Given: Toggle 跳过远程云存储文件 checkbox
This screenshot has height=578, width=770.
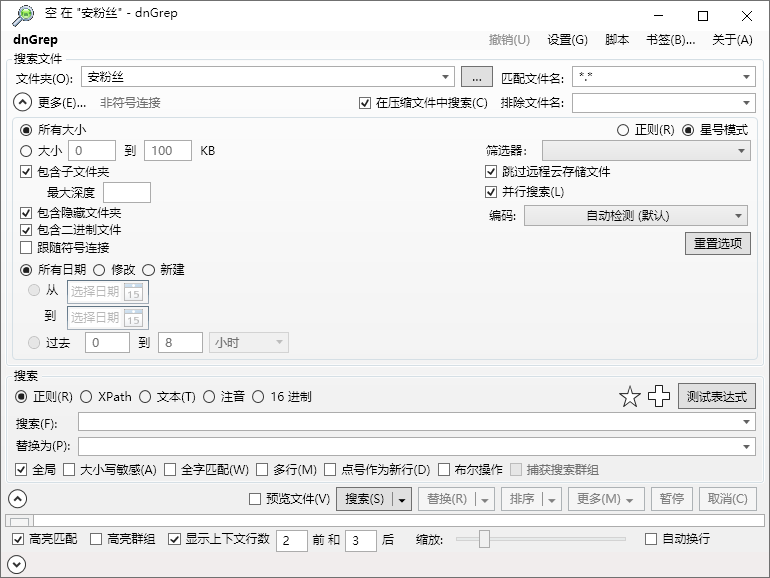Looking at the screenshot, I should point(491,172).
